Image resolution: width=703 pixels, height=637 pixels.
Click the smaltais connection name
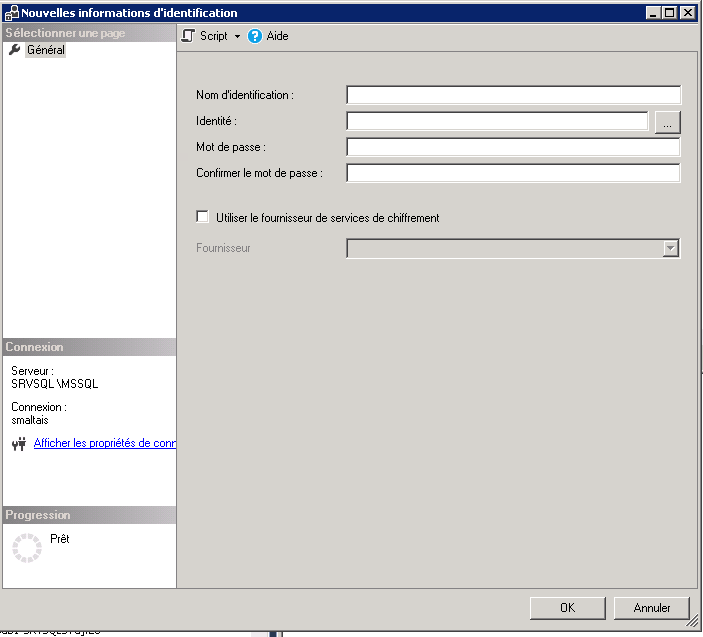(30, 420)
